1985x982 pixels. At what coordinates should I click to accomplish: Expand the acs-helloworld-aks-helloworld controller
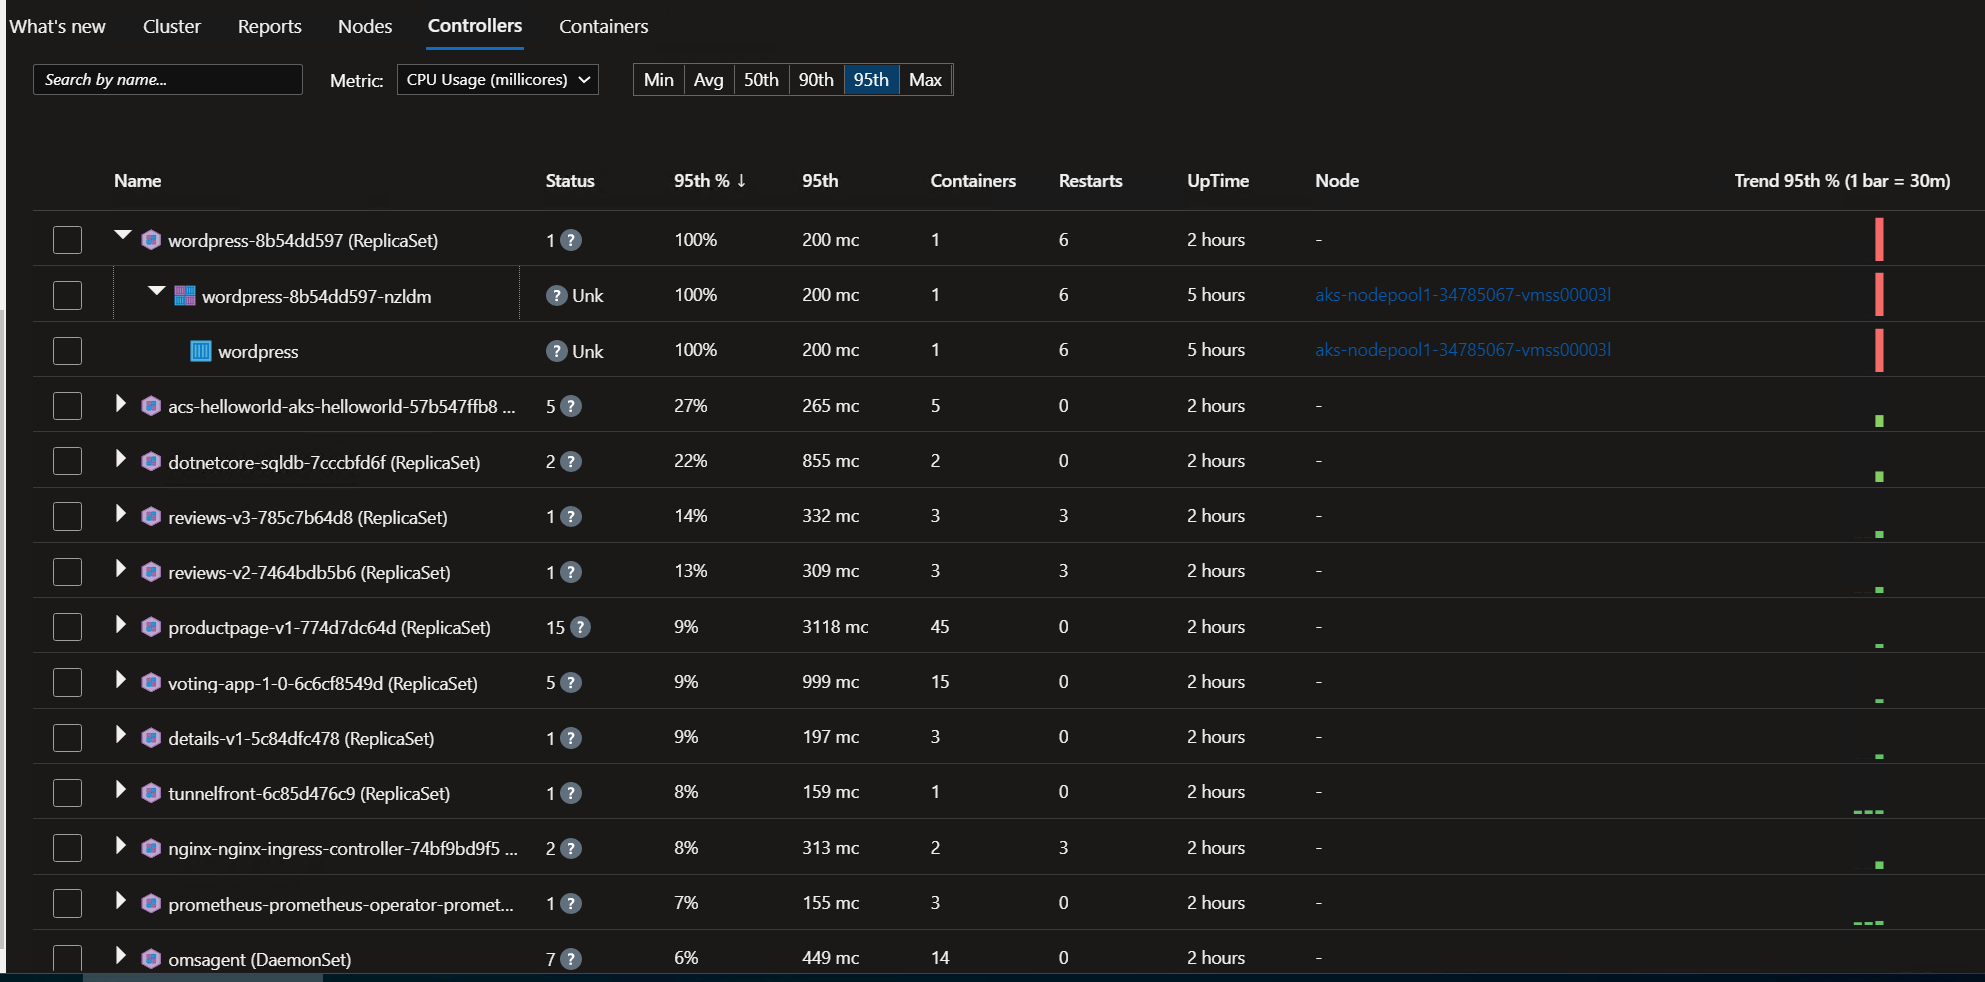point(120,406)
